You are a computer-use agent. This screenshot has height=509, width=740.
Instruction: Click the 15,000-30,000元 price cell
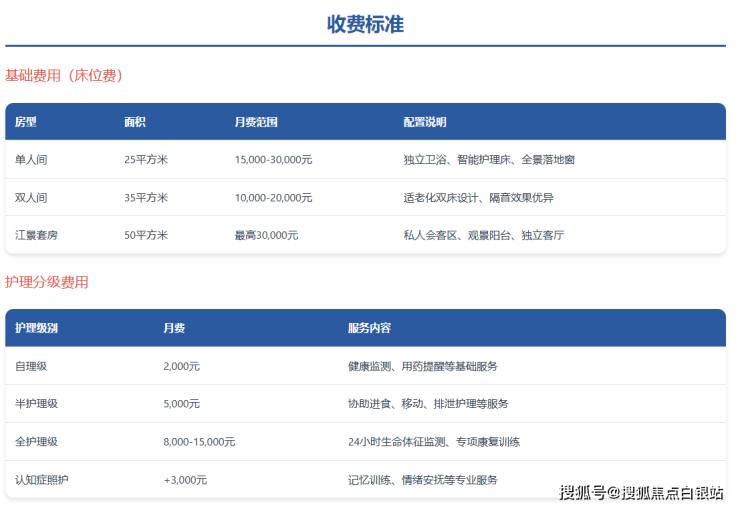point(273,160)
